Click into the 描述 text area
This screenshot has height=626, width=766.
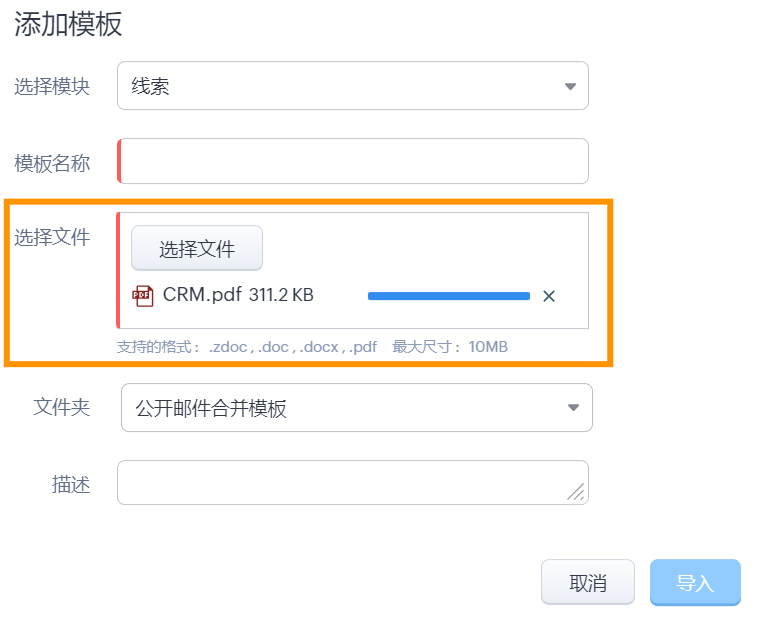[x=340, y=483]
